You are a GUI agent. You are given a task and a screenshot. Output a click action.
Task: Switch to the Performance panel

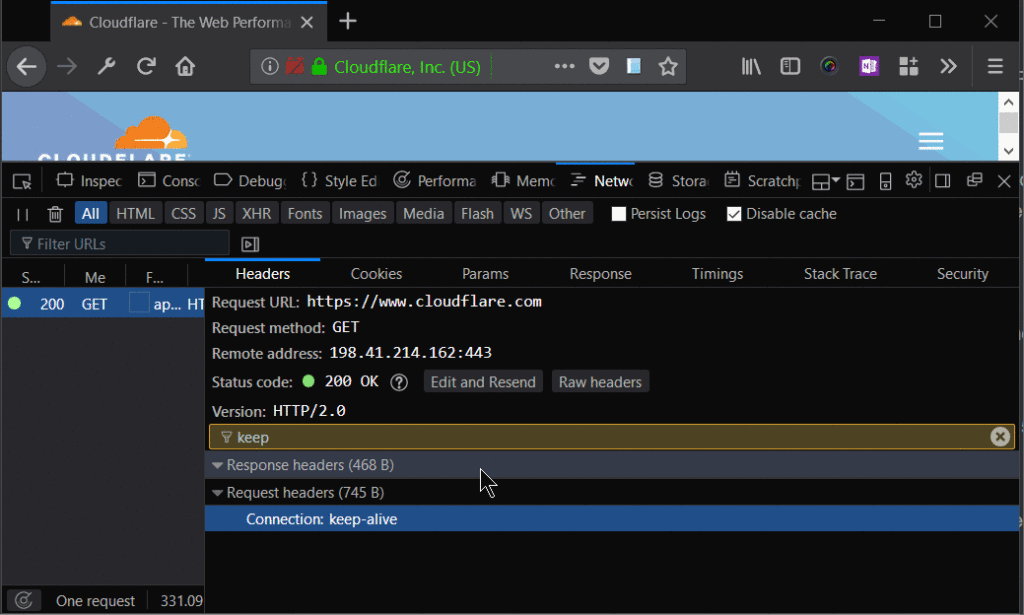click(x=436, y=181)
